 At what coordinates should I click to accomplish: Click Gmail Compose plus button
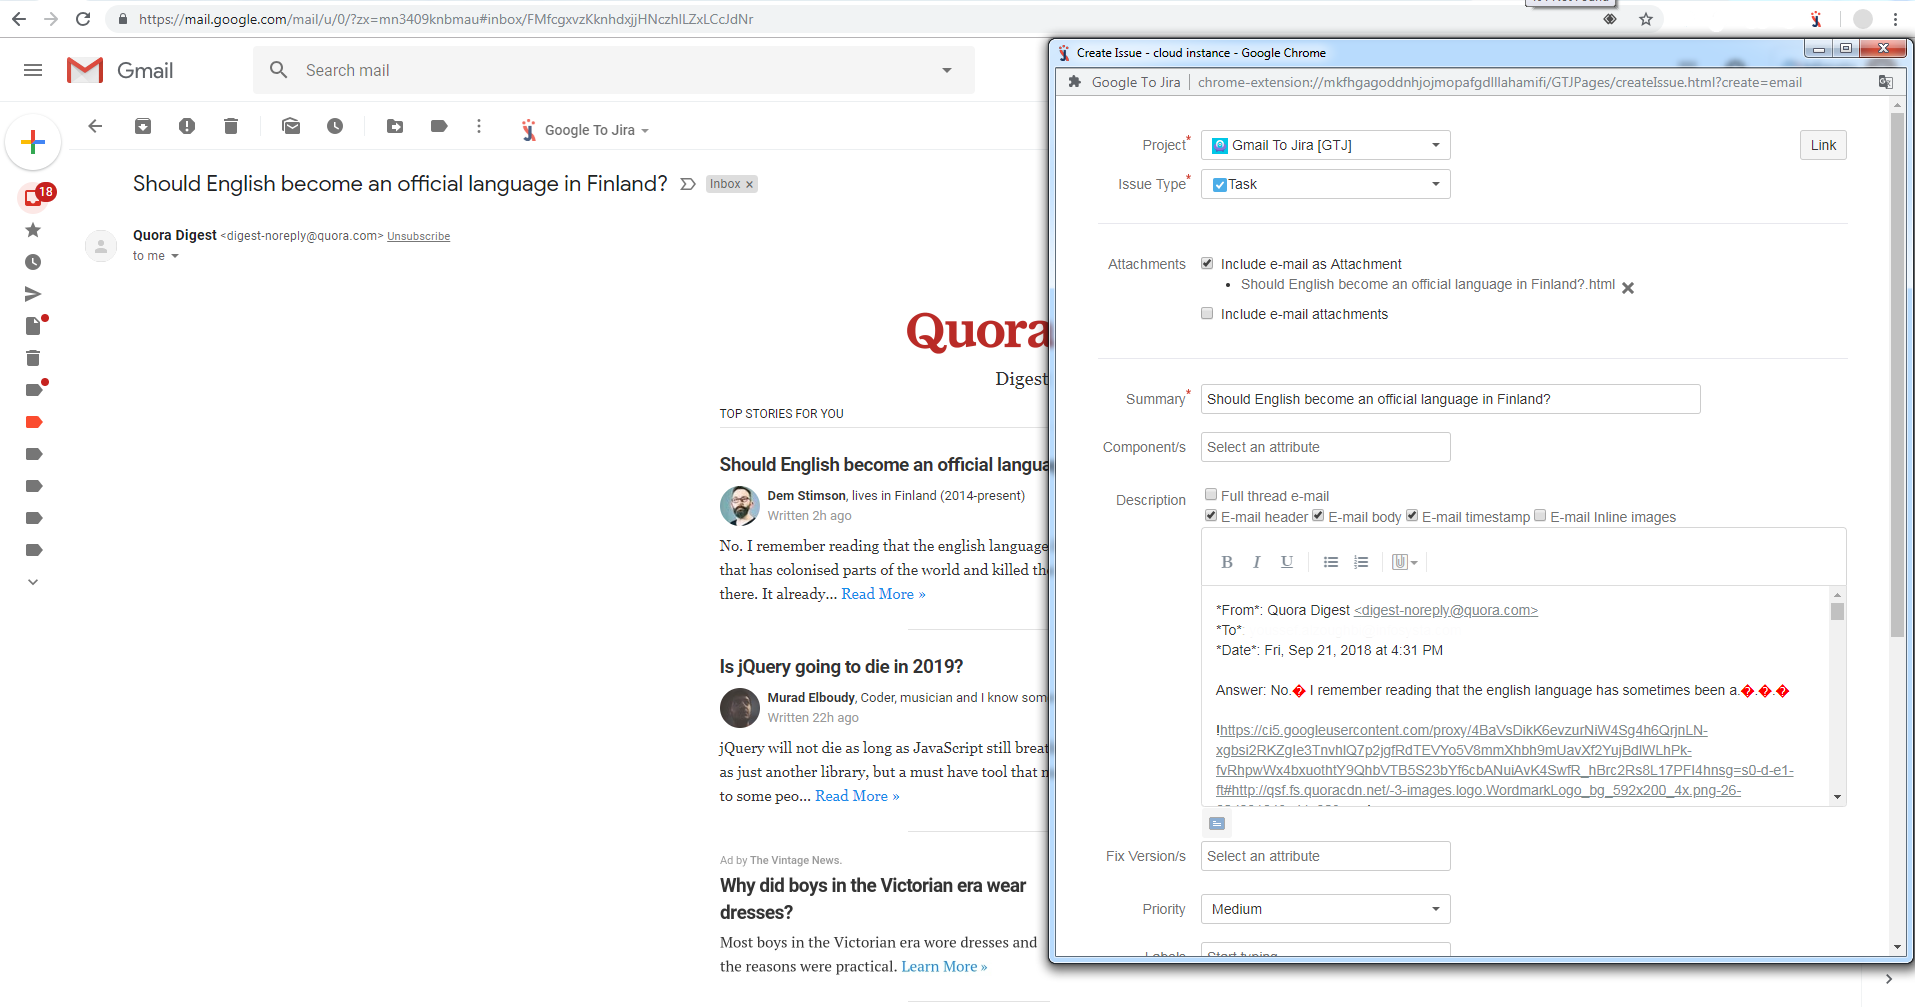click(33, 143)
